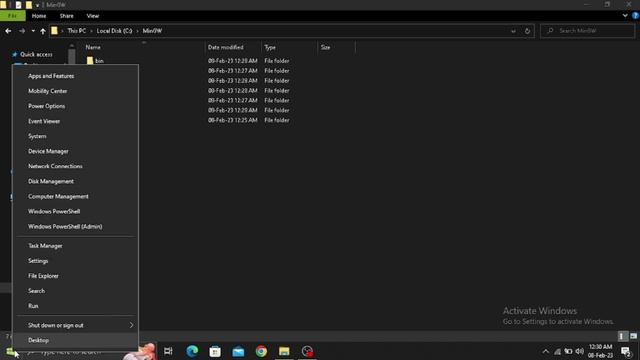
Task: Open Task View on the taskbar
Action: point(168,351)
